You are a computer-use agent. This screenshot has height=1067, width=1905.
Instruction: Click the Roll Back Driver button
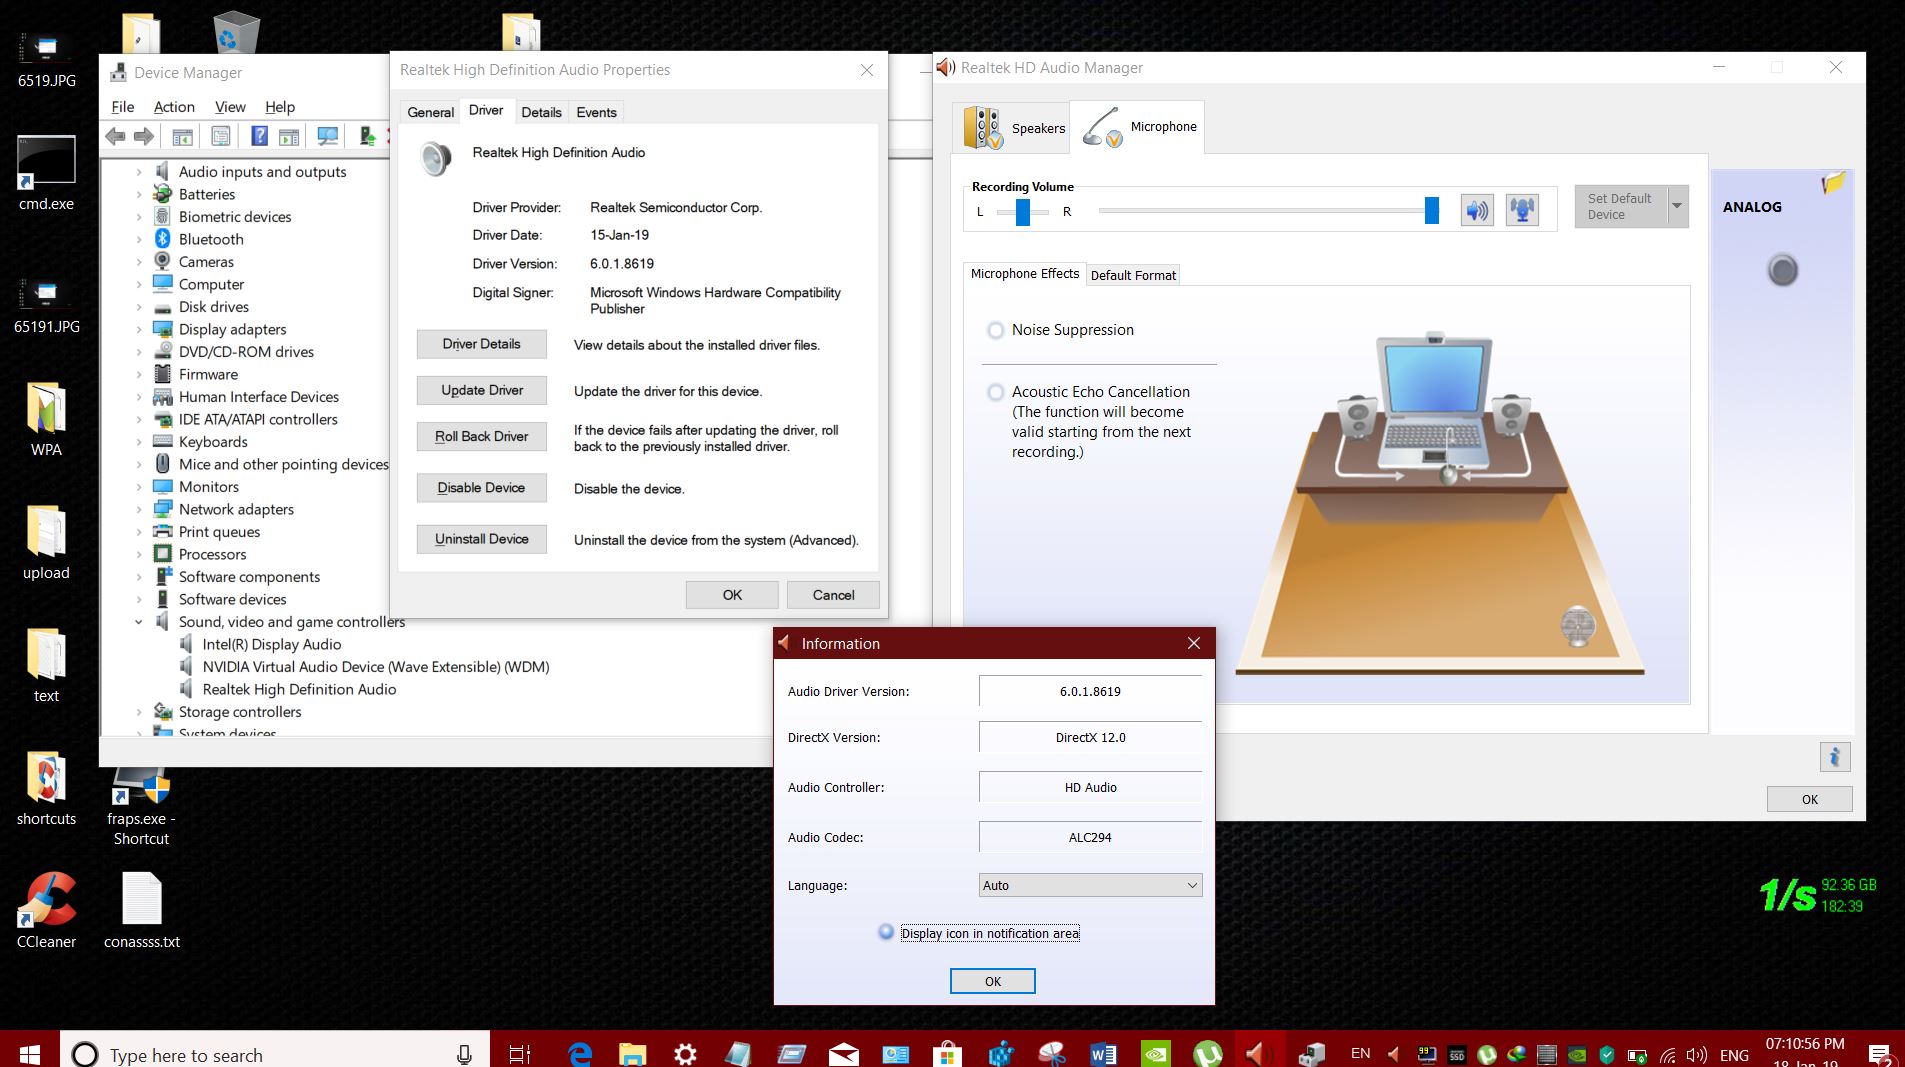(482, 436)
